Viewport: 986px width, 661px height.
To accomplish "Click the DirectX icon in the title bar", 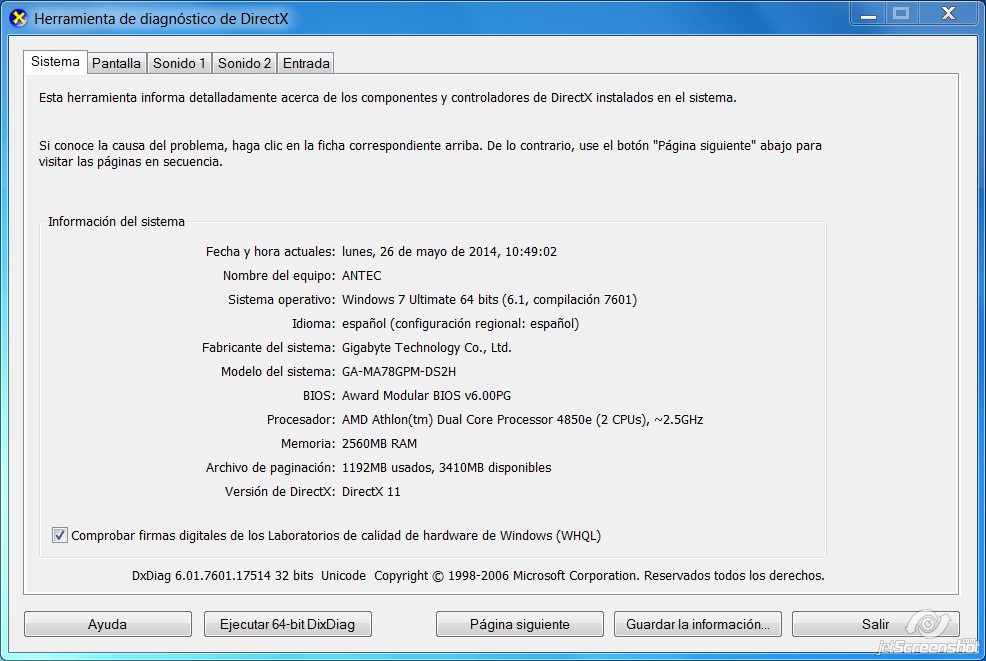I will (x=19, y=18).
